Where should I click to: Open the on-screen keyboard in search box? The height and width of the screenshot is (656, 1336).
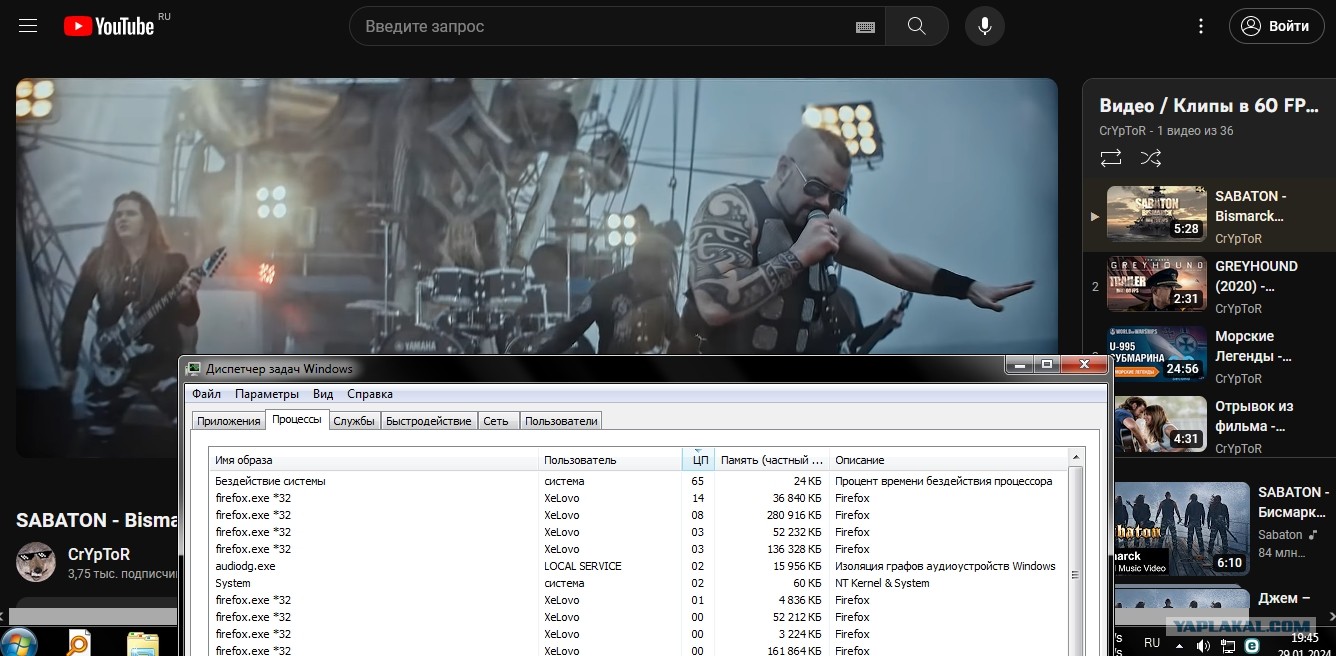click(x=865, y=27)
